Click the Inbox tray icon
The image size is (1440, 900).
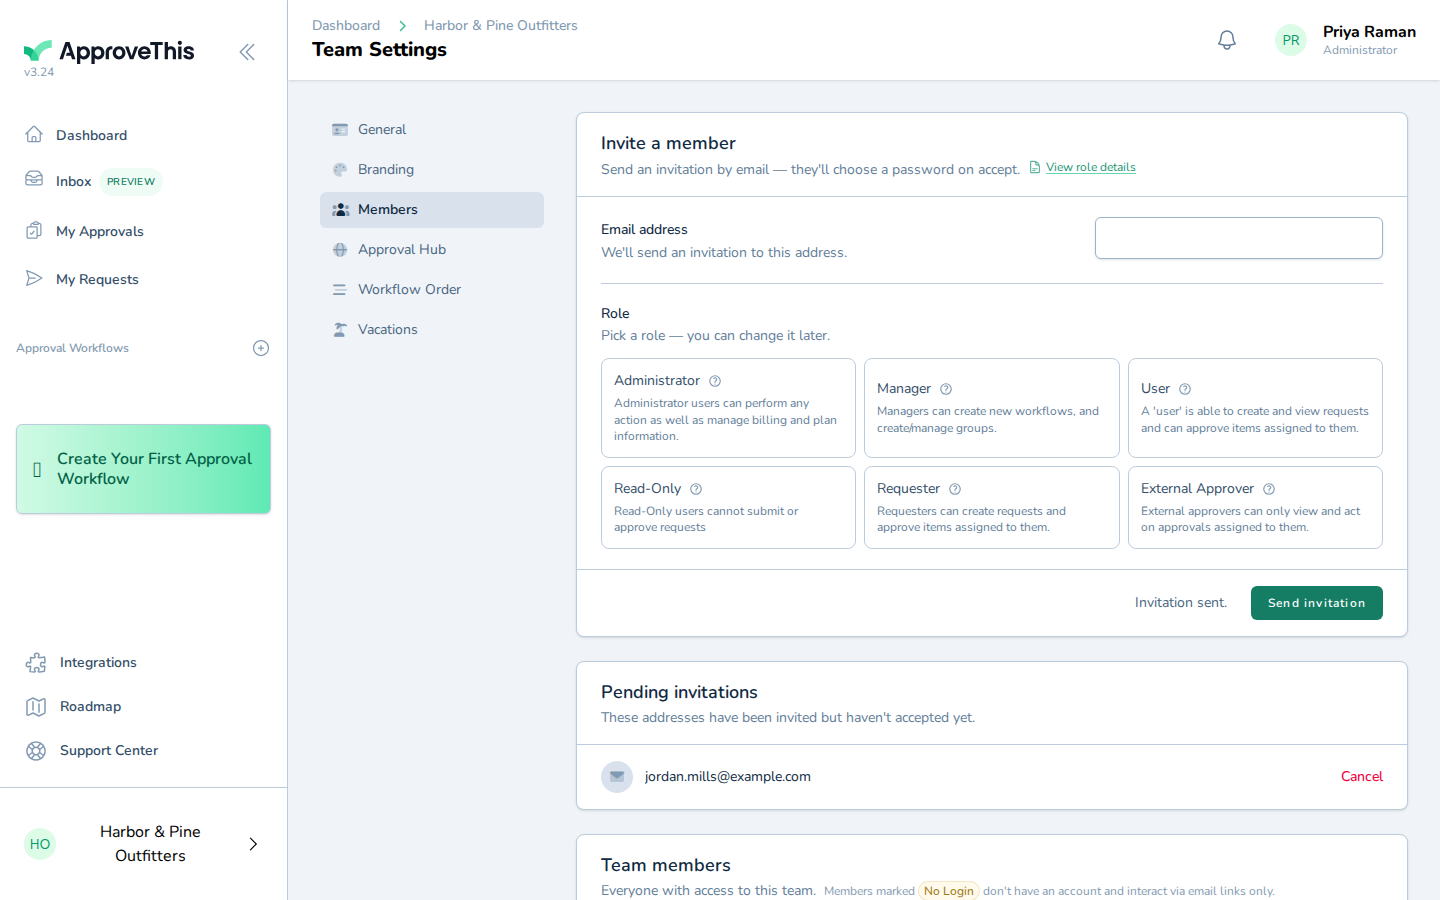(34, 179)
